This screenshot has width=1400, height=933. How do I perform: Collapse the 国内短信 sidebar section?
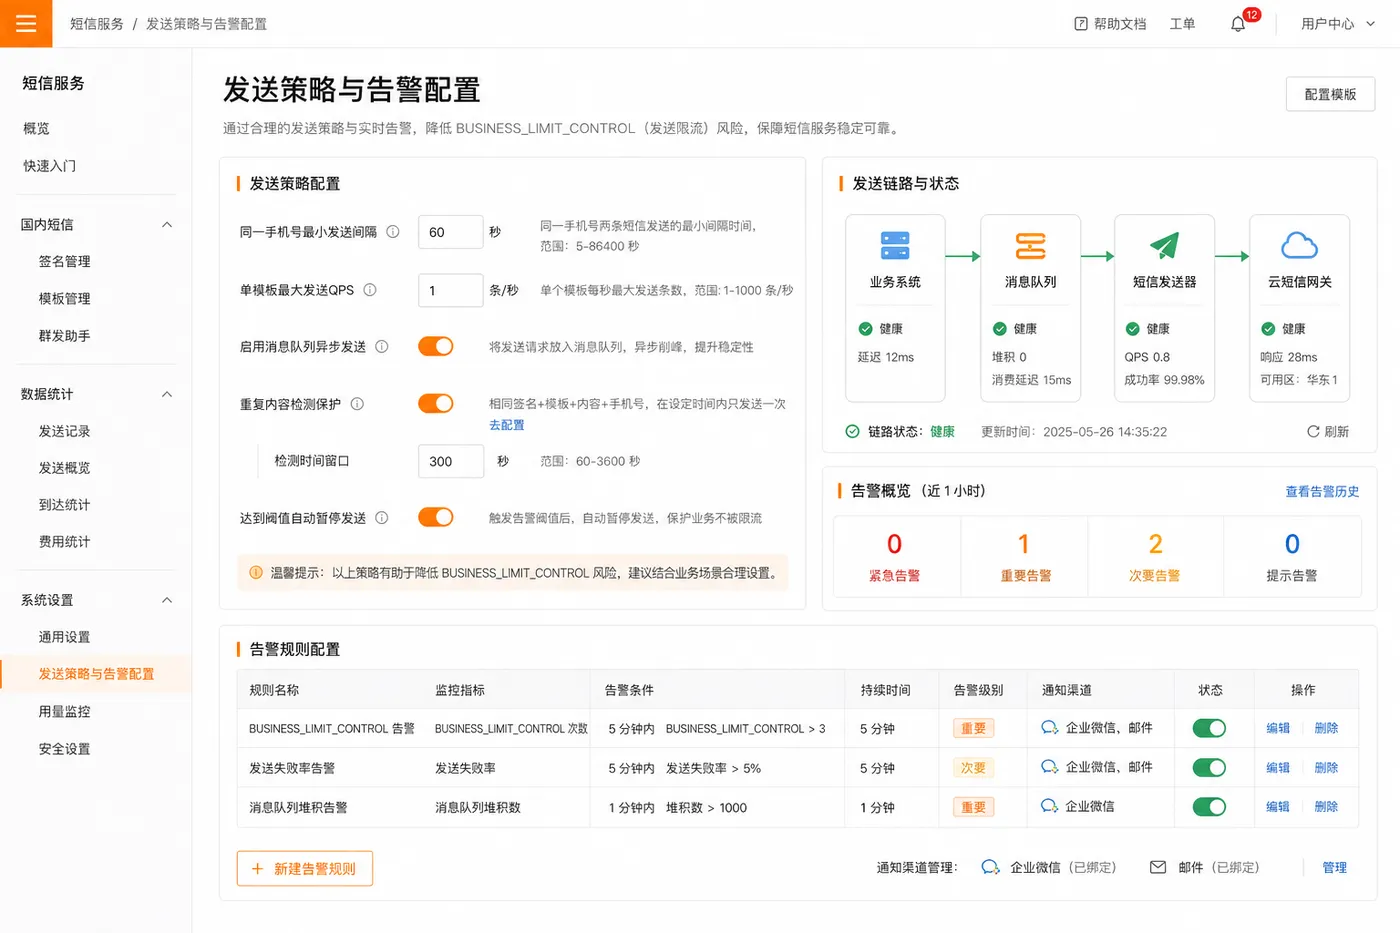click(x=167, y=225)
